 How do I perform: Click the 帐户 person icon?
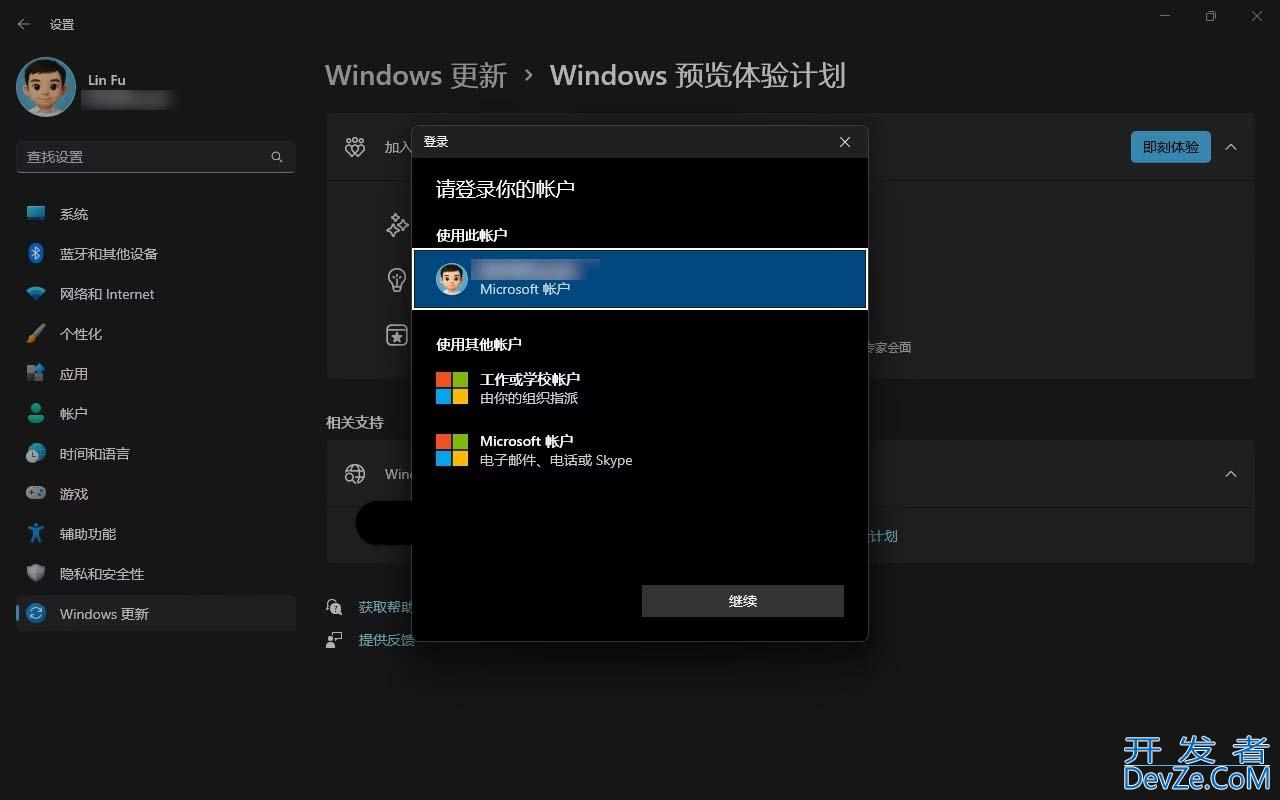tap(36, 413)
